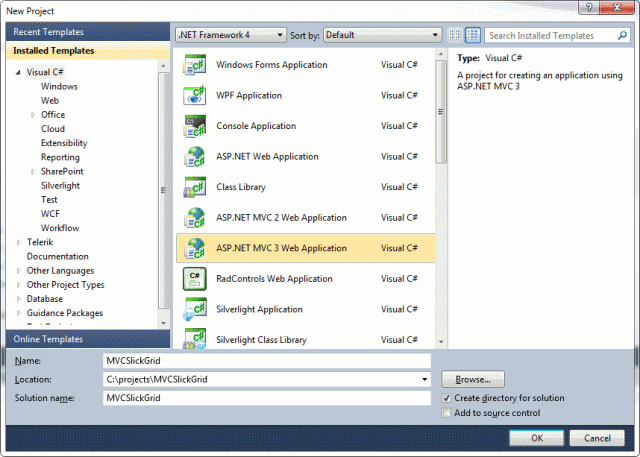Enable Add to source control checkbox
Viewport: 640px width, 457px height.
tap(446, 413)
